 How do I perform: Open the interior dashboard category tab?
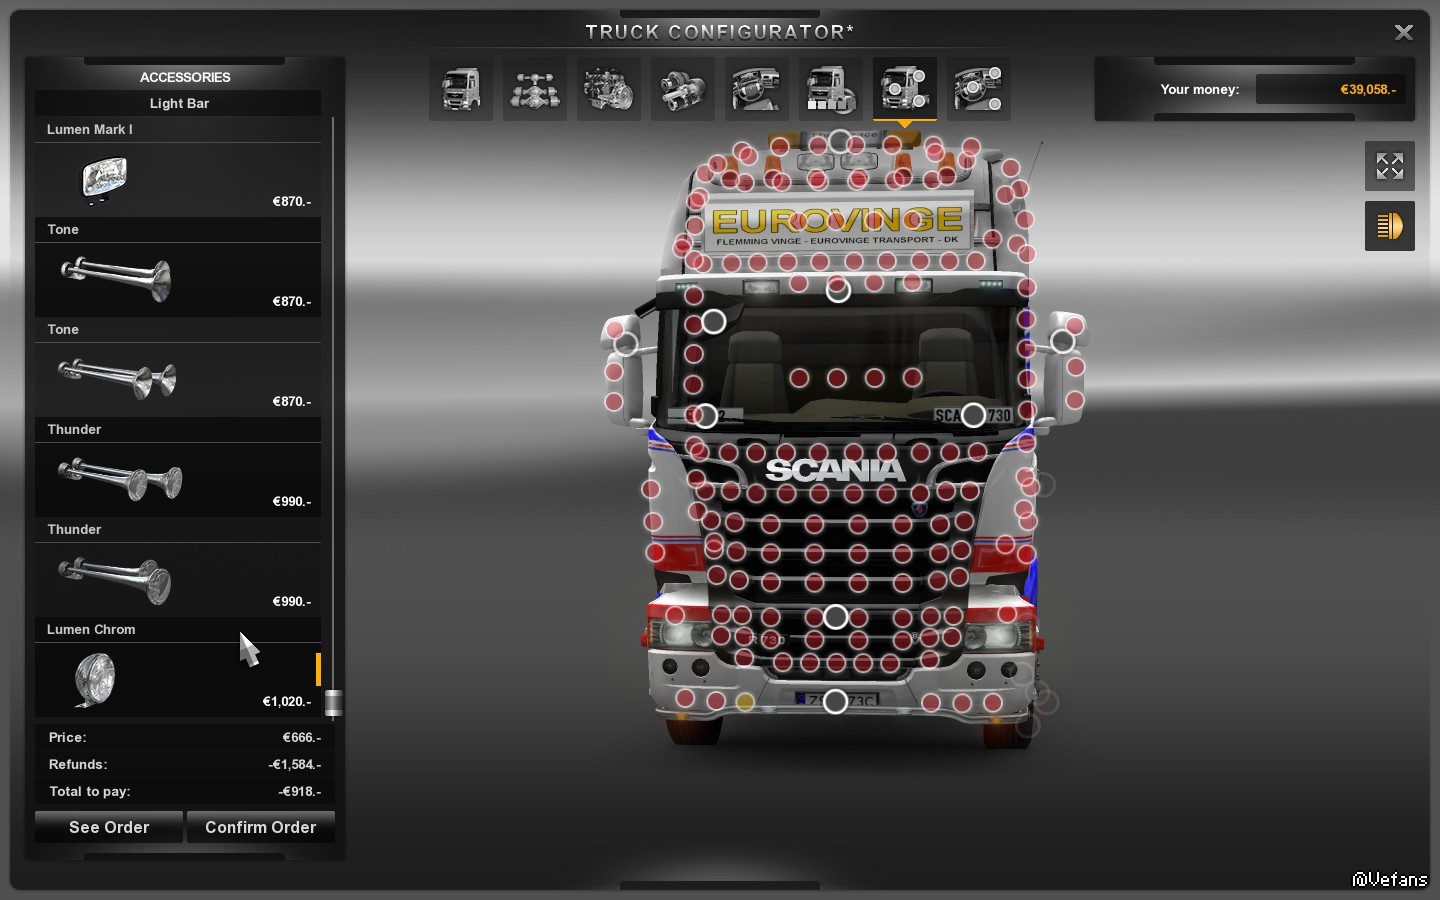(757, 89)
